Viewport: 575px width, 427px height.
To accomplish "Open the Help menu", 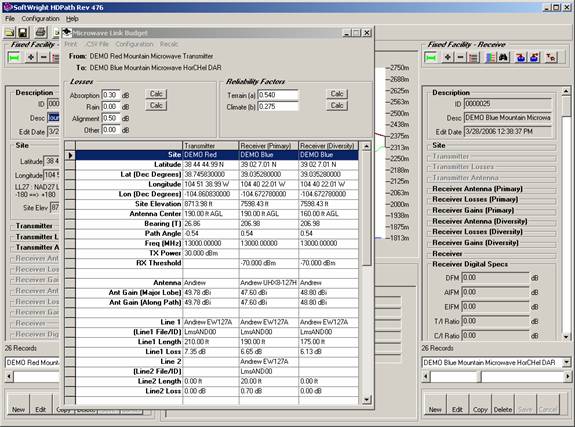I will (72, 19).
